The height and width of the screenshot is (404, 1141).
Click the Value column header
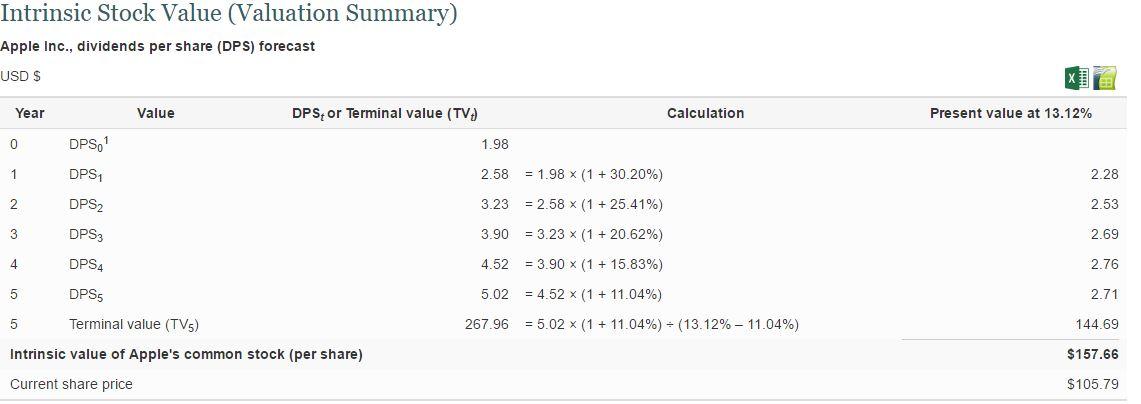click(155, 113)
